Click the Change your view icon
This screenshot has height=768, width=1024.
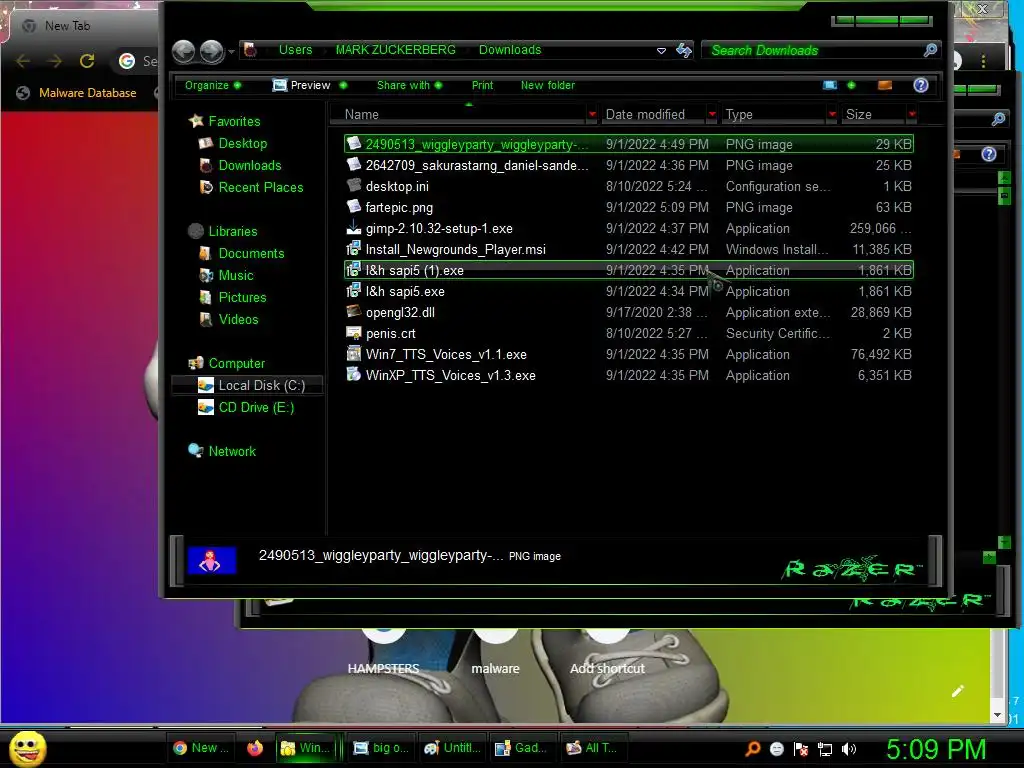coord(830,85)
